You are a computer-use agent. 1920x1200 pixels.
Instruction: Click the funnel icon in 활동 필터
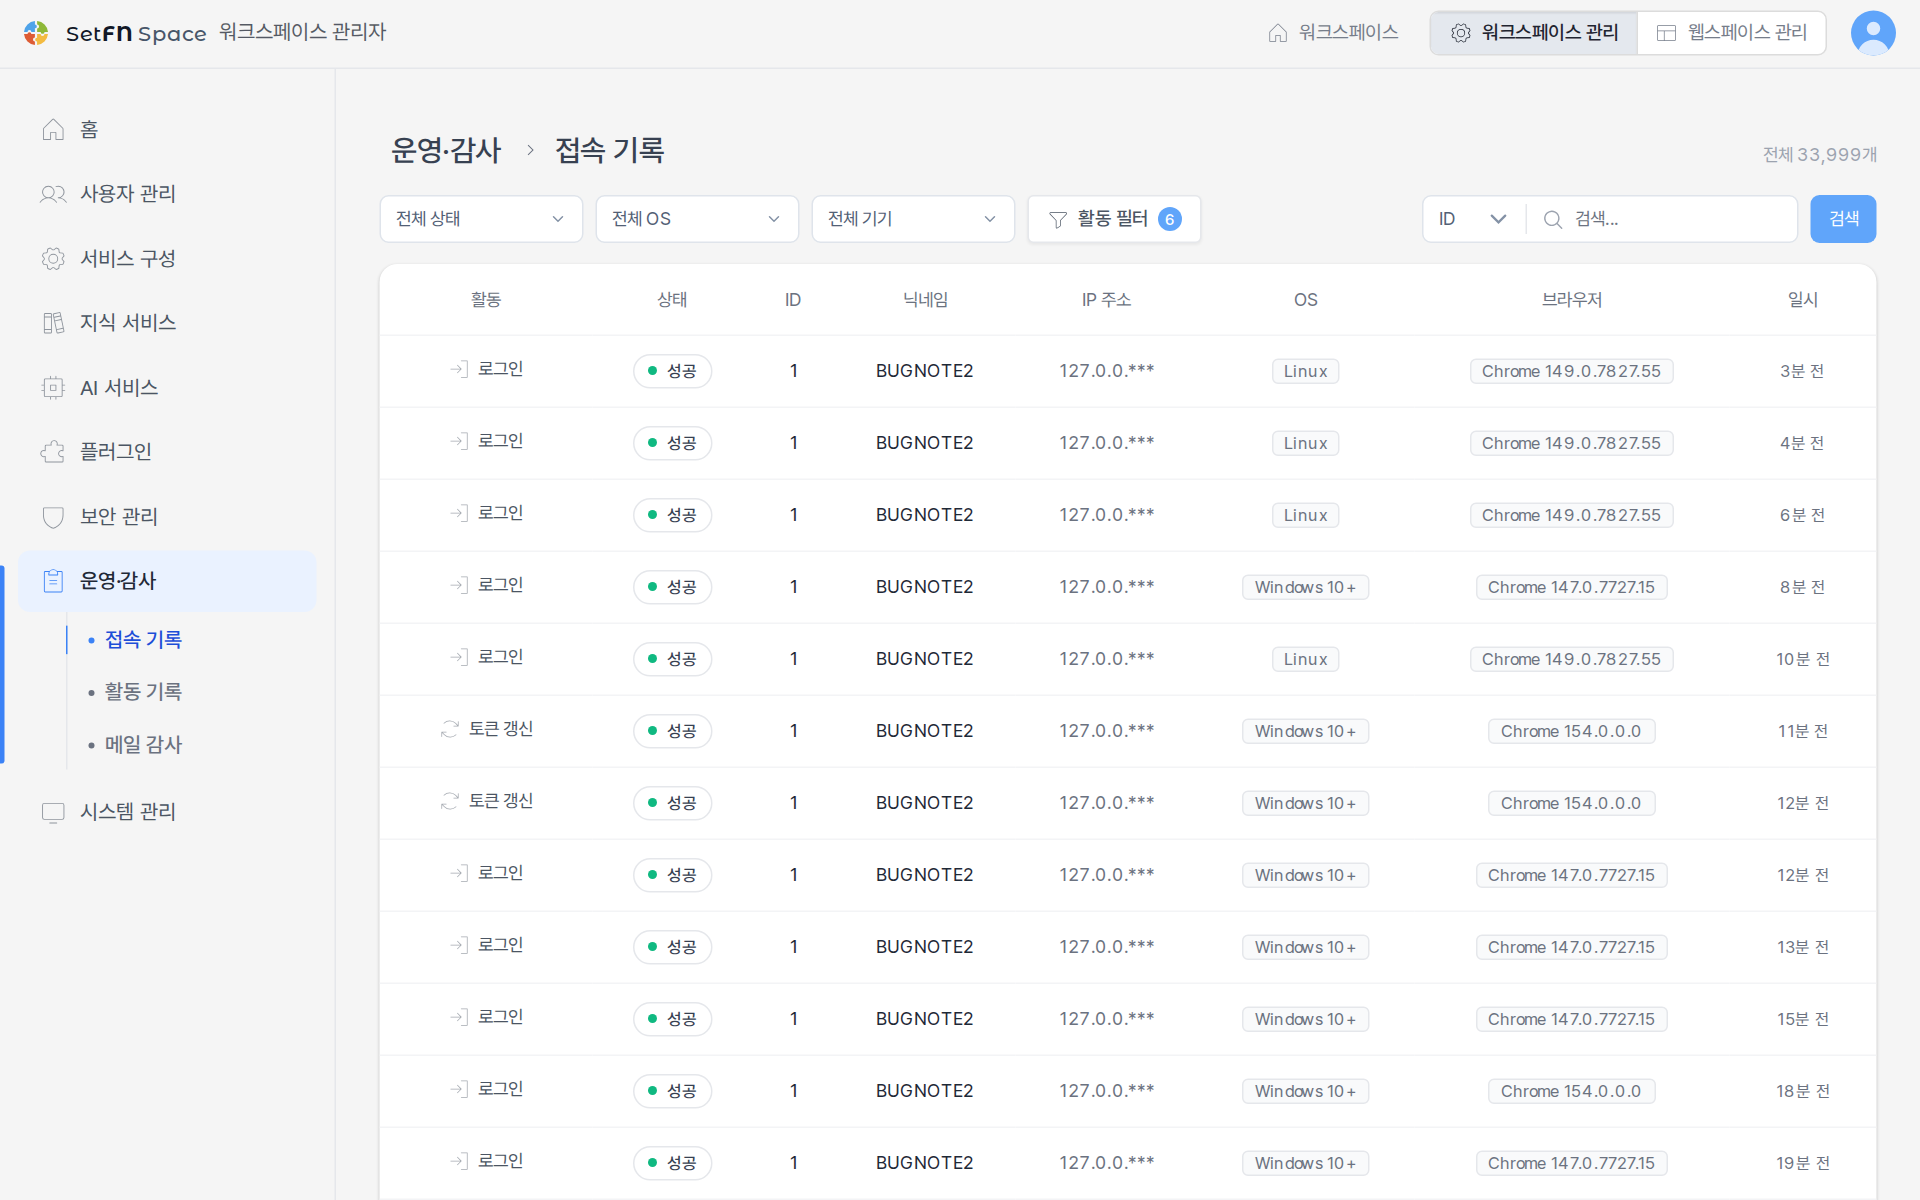click(1058, 219)
